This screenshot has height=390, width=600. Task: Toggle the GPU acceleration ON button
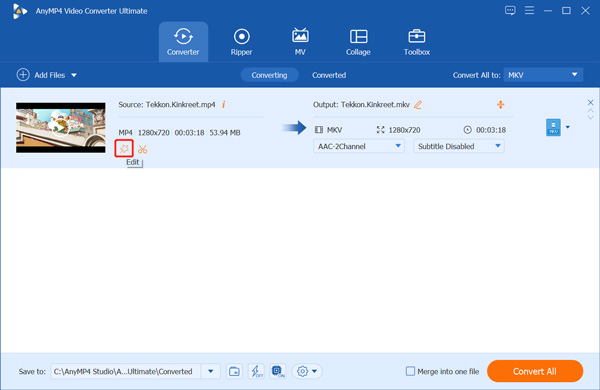278,371
